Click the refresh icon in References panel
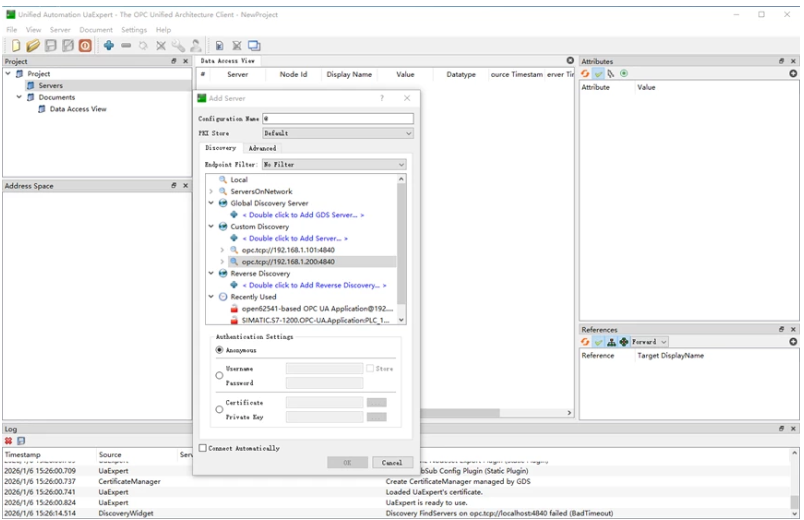 point(586,342)
